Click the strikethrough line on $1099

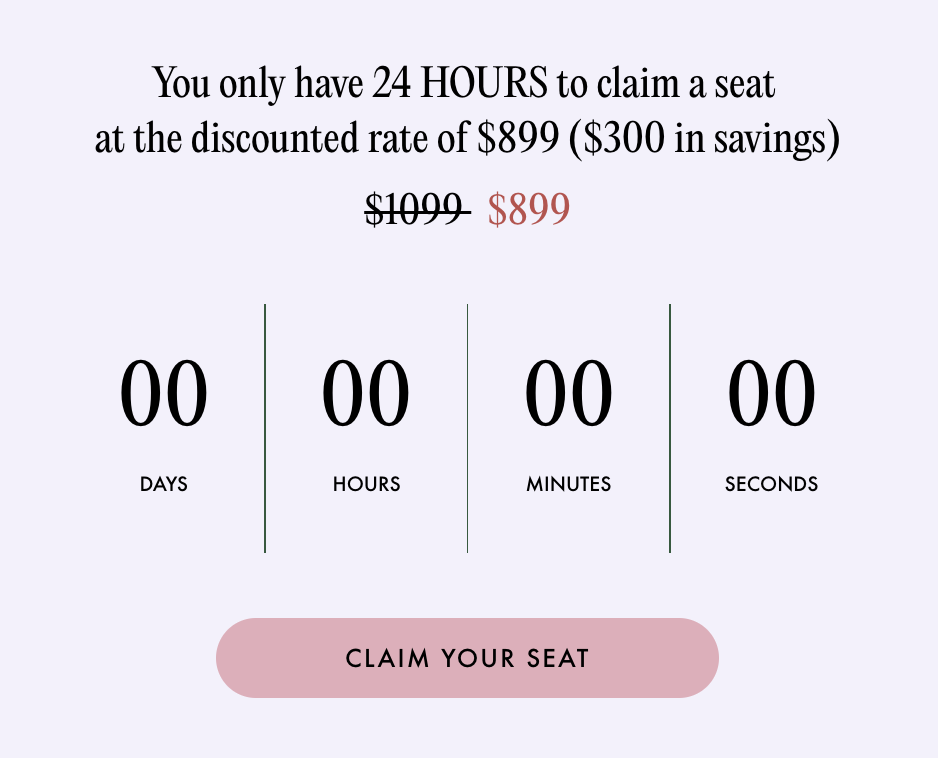(x=414, y=212)
